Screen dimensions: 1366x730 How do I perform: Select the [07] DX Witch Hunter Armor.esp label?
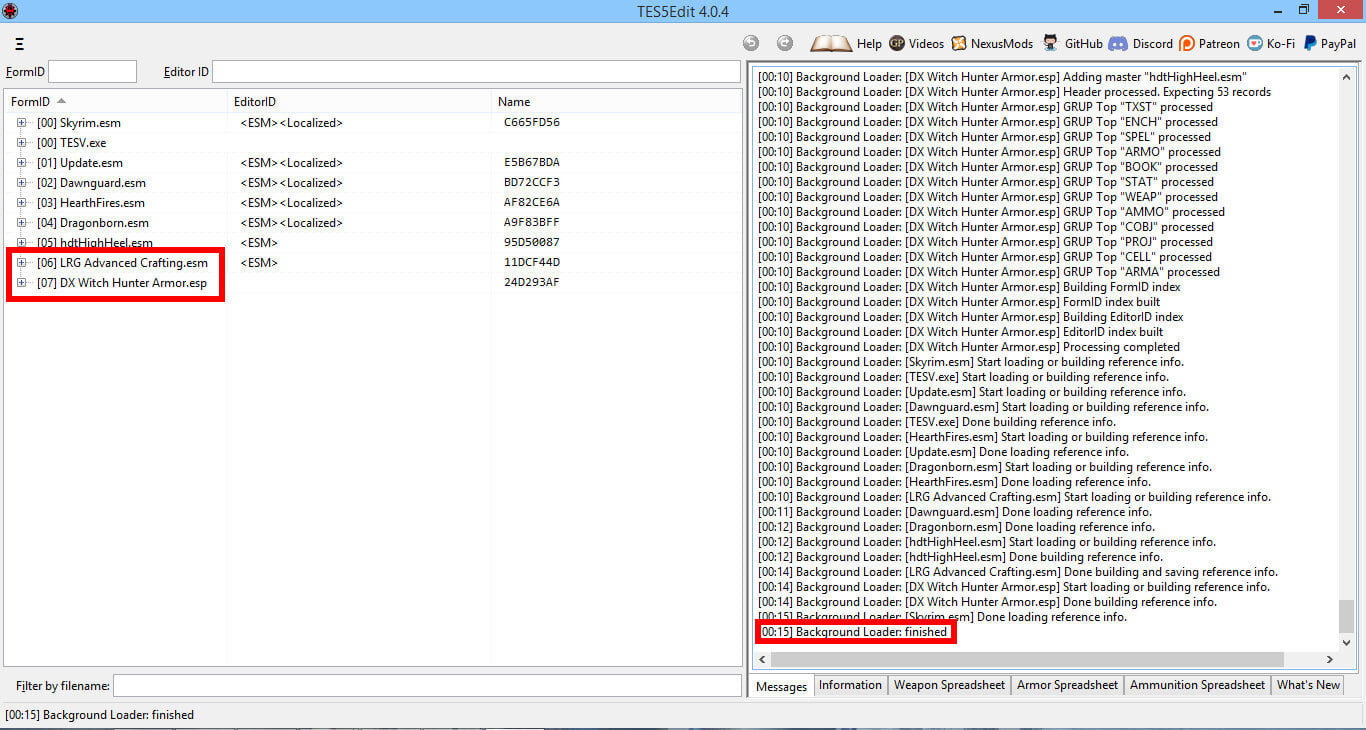(122, 283)
